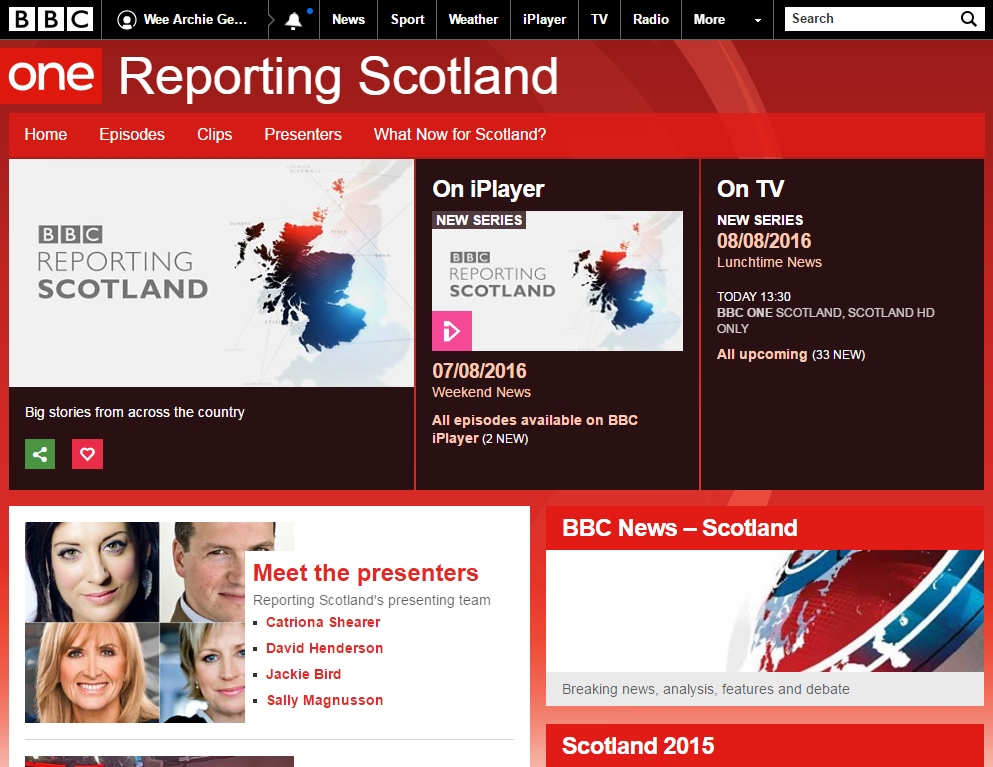Select the Home tab

click(46, 134)
